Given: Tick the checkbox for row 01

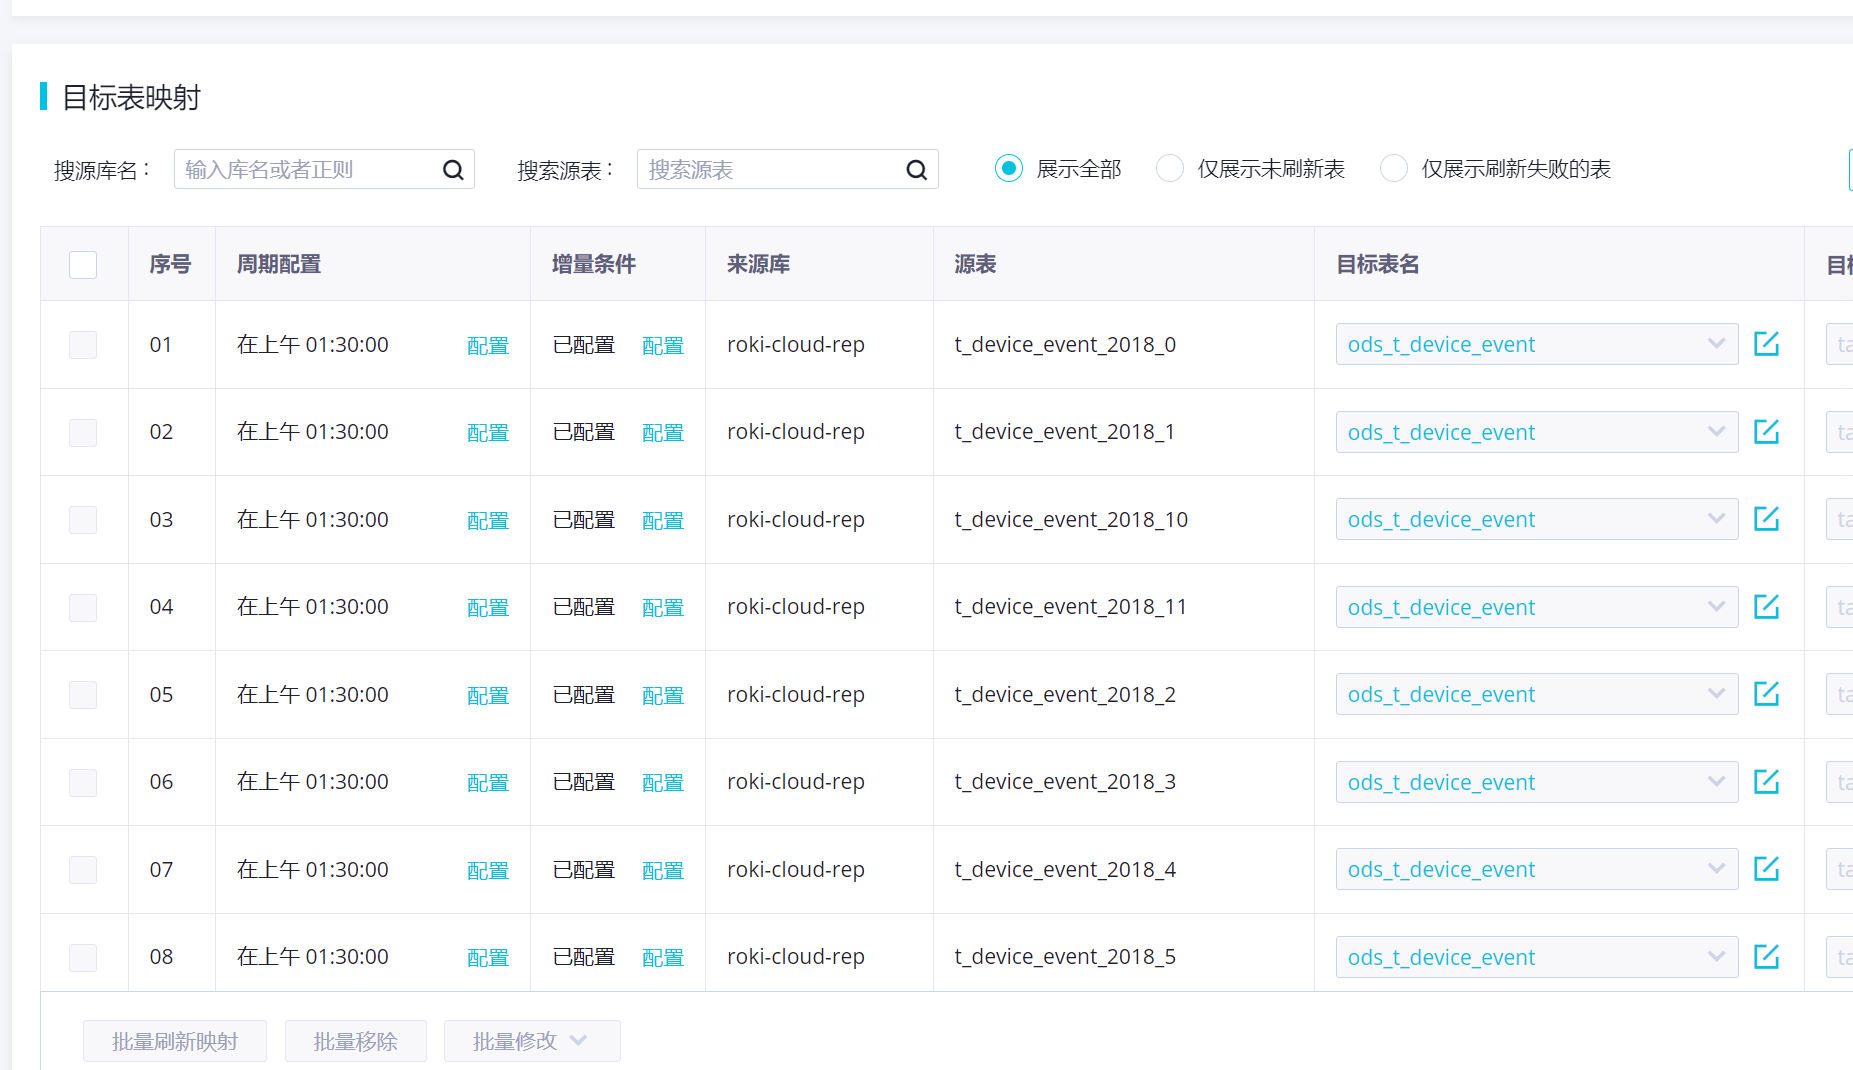Looking at the screenshot, I should pos(83,345).
